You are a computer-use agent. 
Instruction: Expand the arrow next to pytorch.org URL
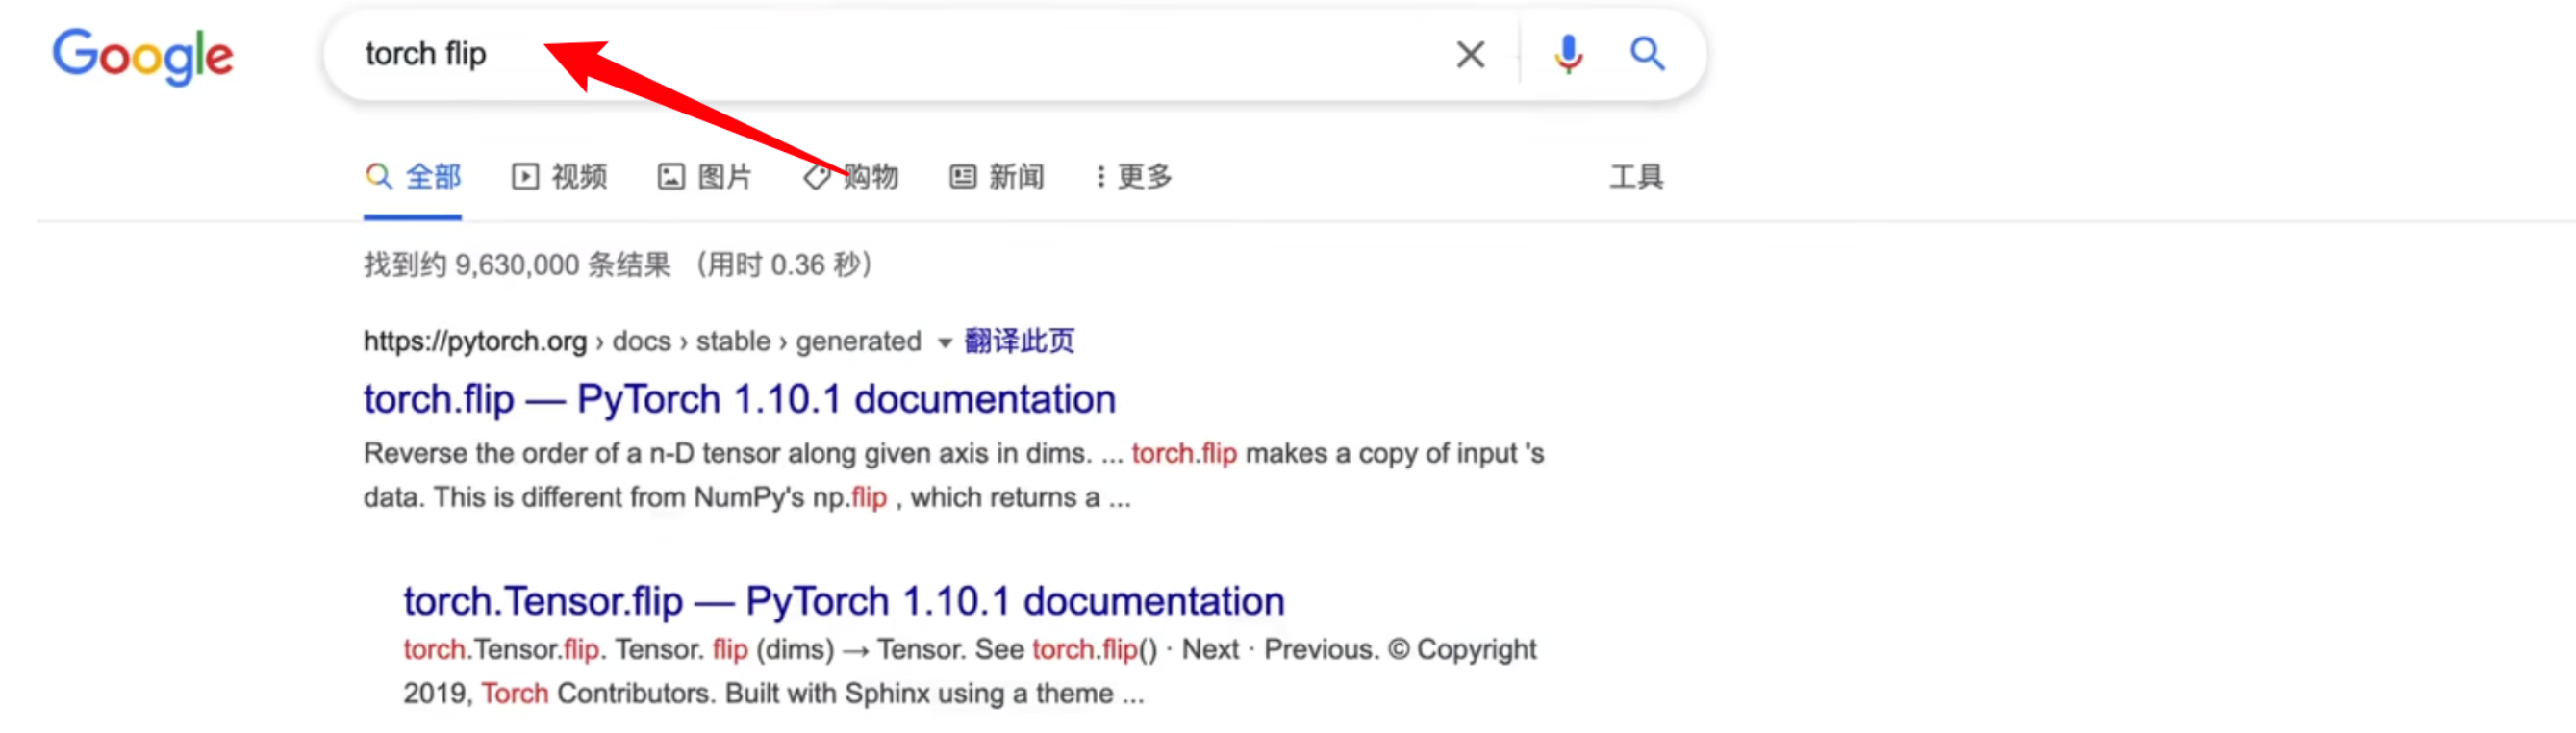tap(944, 343)
